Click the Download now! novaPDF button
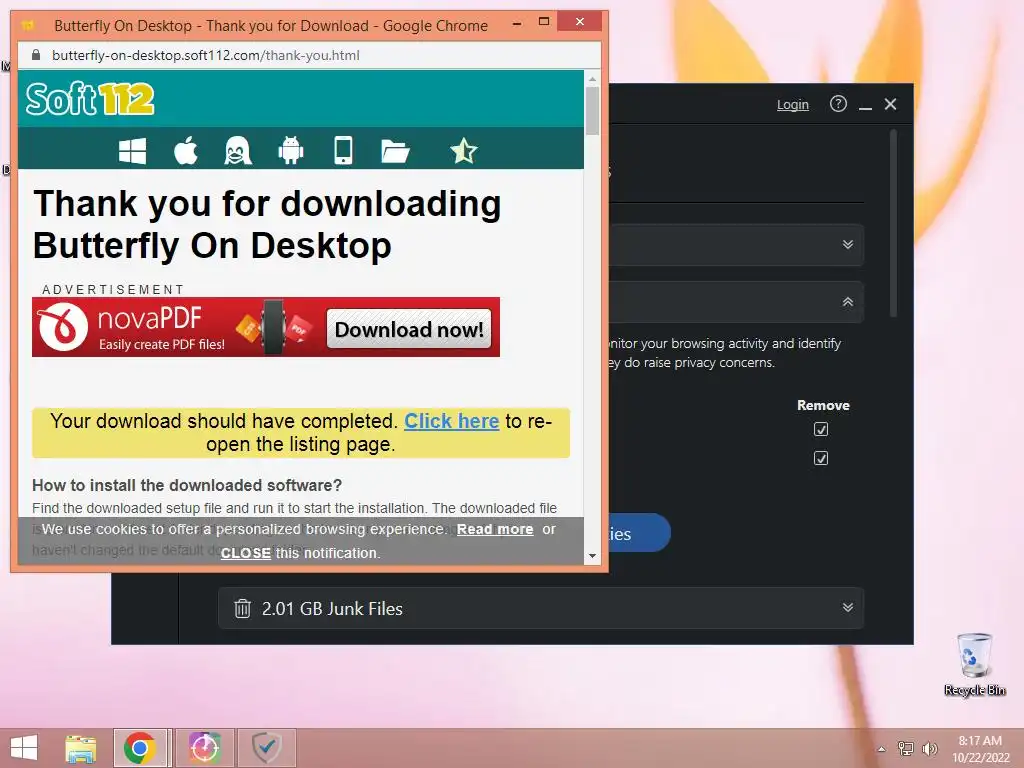The width and height of the screenshot is (1024, 768). tap(409, 328)
